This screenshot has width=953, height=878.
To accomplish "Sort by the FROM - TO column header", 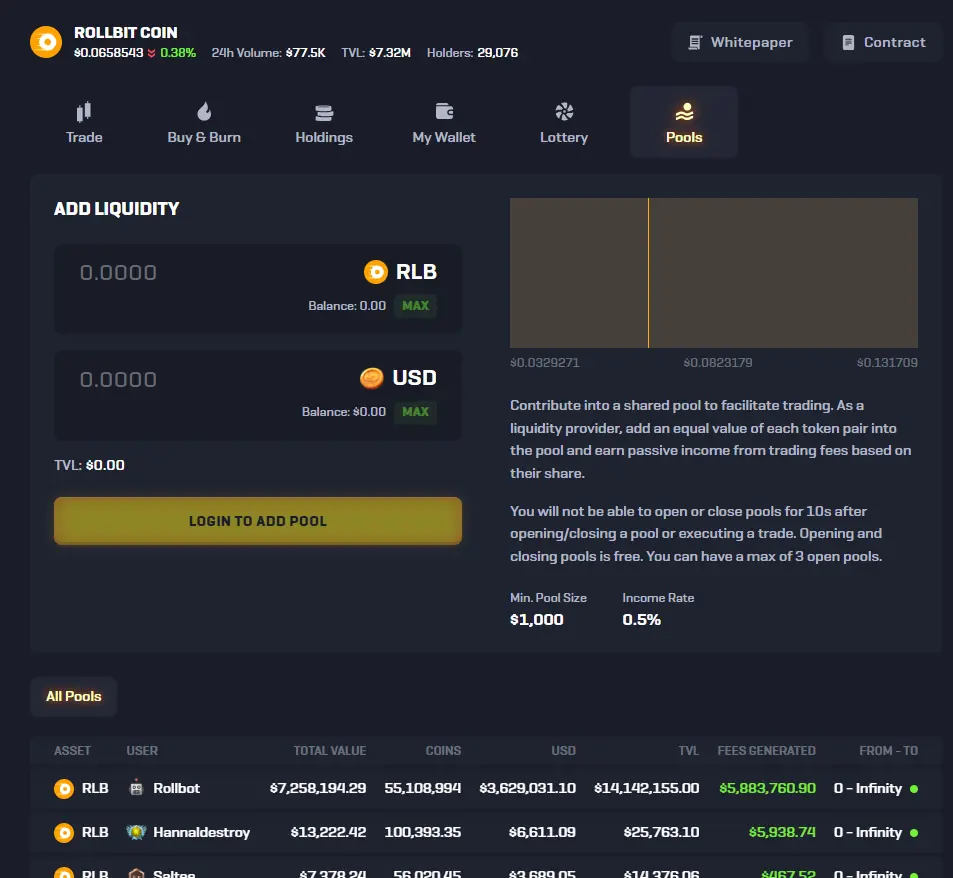I will click(889, 751).
